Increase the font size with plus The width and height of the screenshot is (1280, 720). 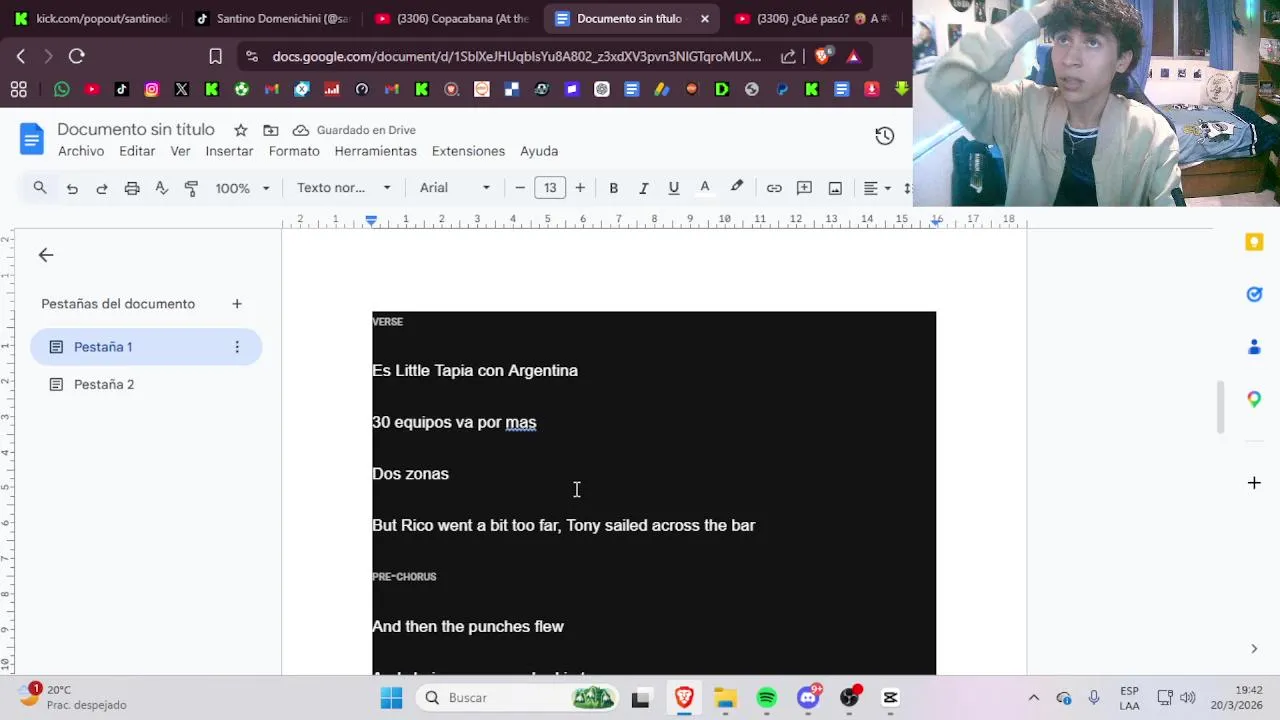[x=580, y=188]
